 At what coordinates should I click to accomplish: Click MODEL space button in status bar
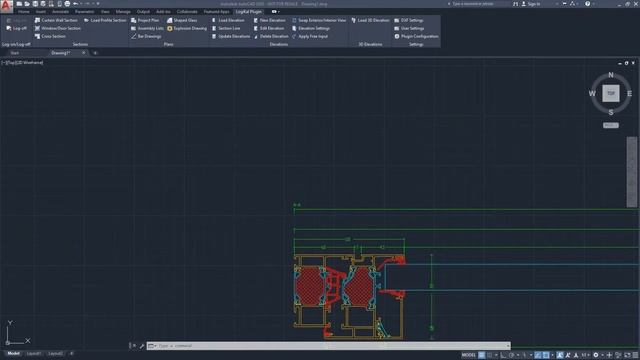pos(469,355)
